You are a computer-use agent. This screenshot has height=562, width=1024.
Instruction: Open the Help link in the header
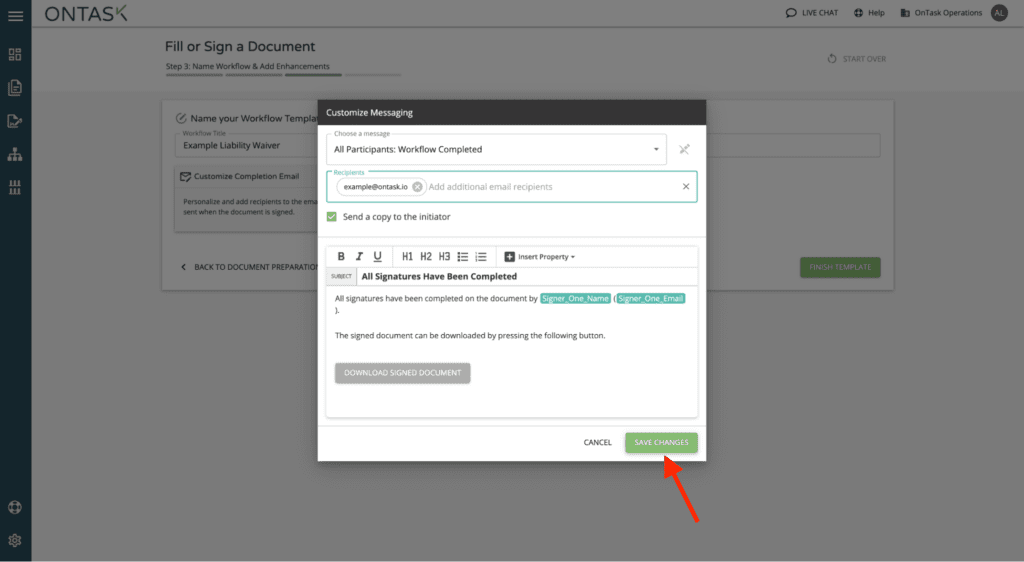pos(869,13)
